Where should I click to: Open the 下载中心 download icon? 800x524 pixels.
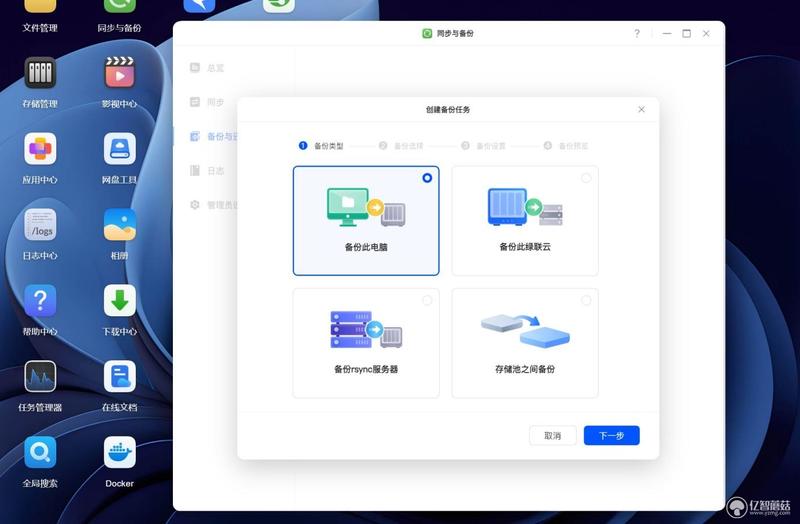(119, 301)
